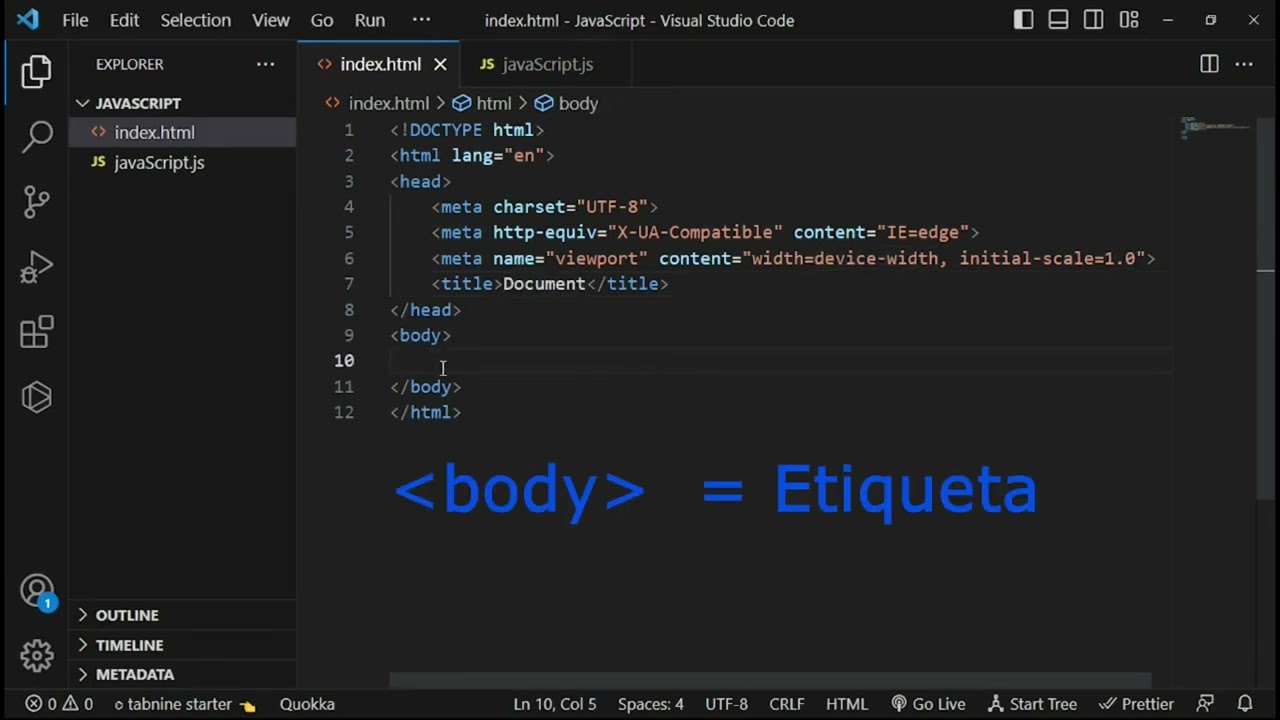Open the Go menu
Viewport: 1280px width, 720px height.
(321, 20)
